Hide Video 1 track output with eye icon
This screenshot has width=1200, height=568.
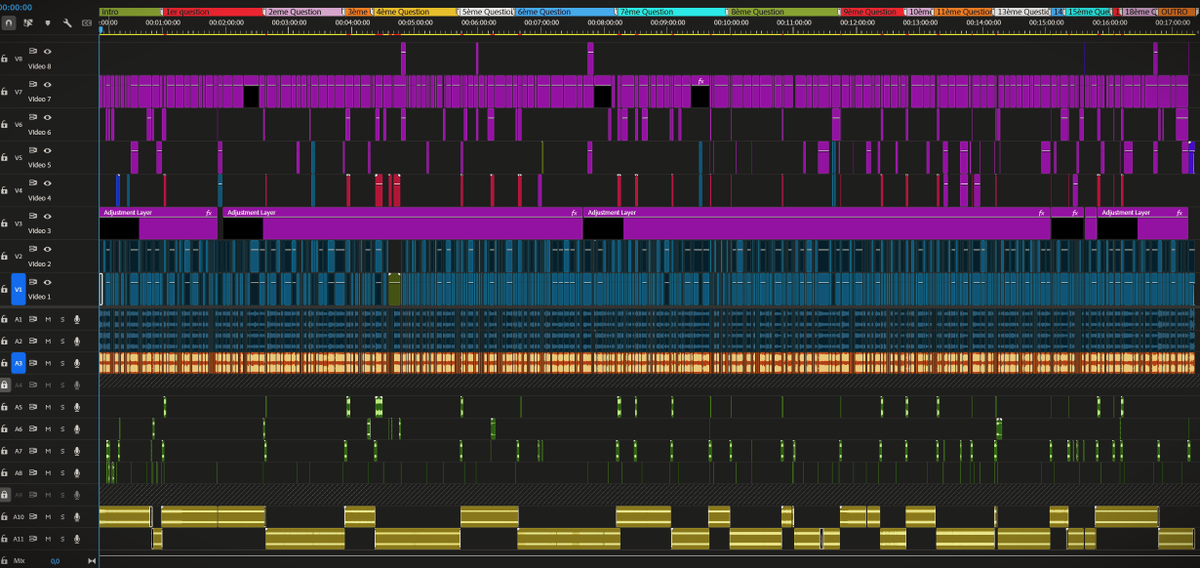(x=47, y=281)
